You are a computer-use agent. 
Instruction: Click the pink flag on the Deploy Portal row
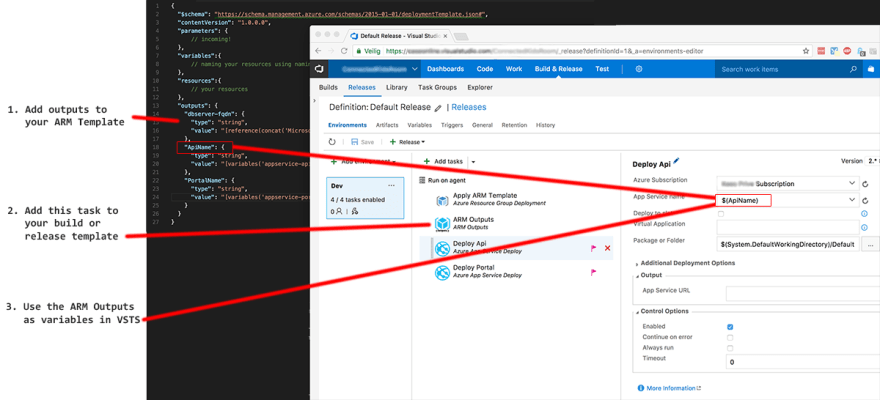[x=593, y=272]
